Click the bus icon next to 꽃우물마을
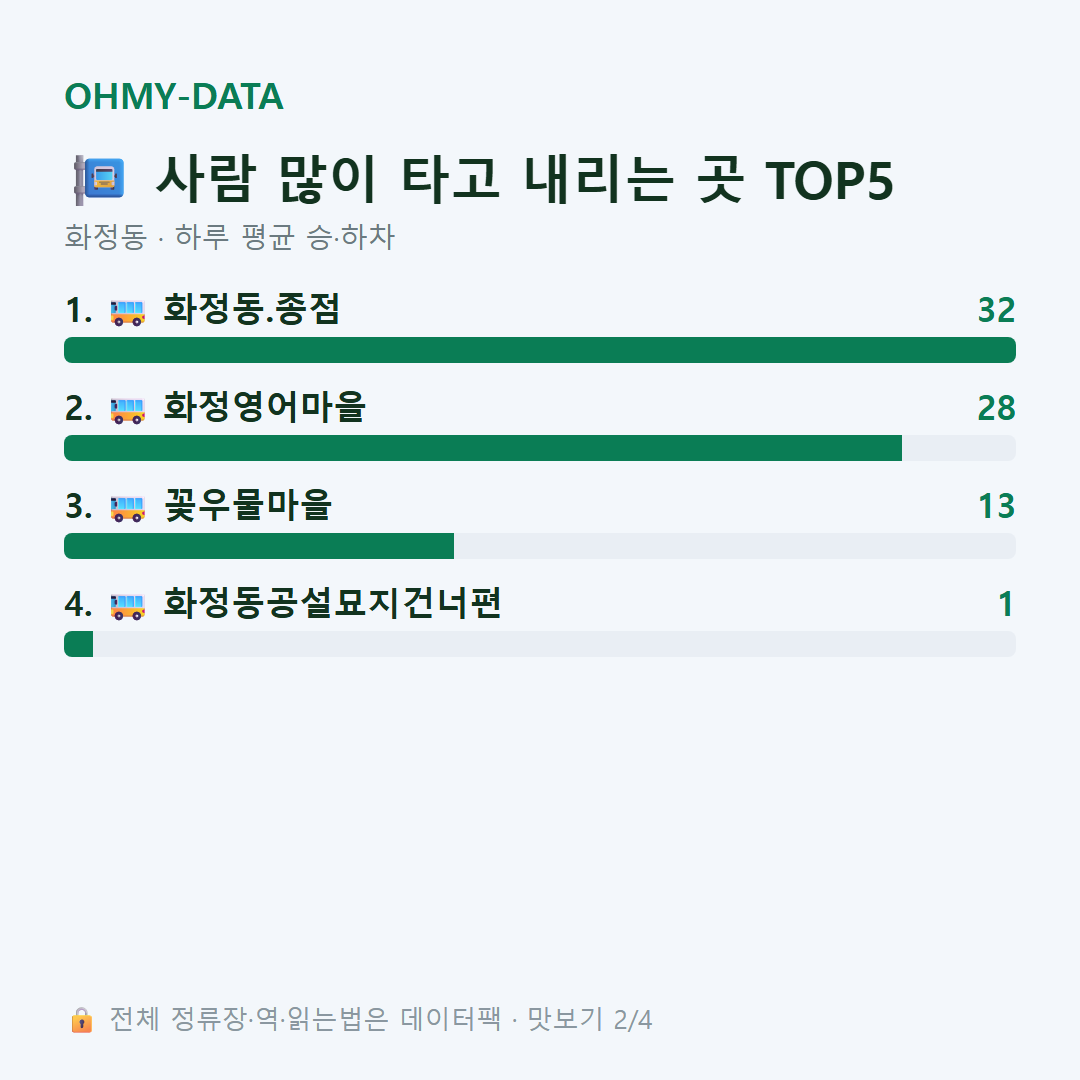This screenshot has height=1080, width=1080. point(127,508)
